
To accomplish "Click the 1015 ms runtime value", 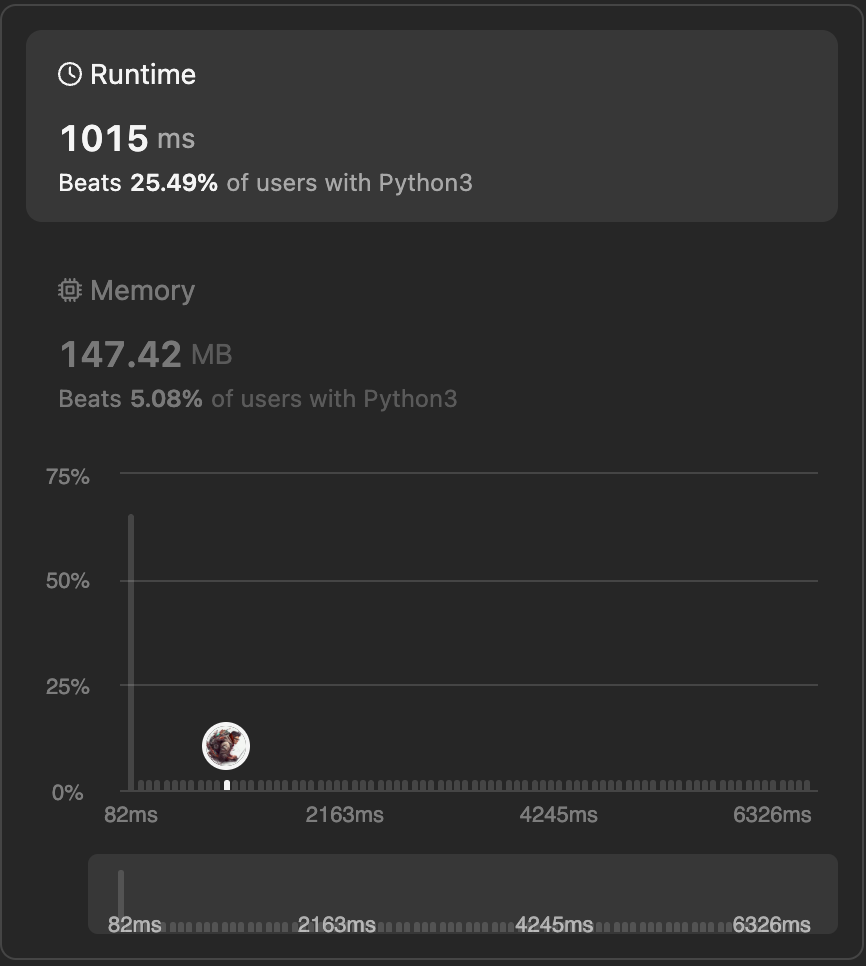I will coord(127,137).
